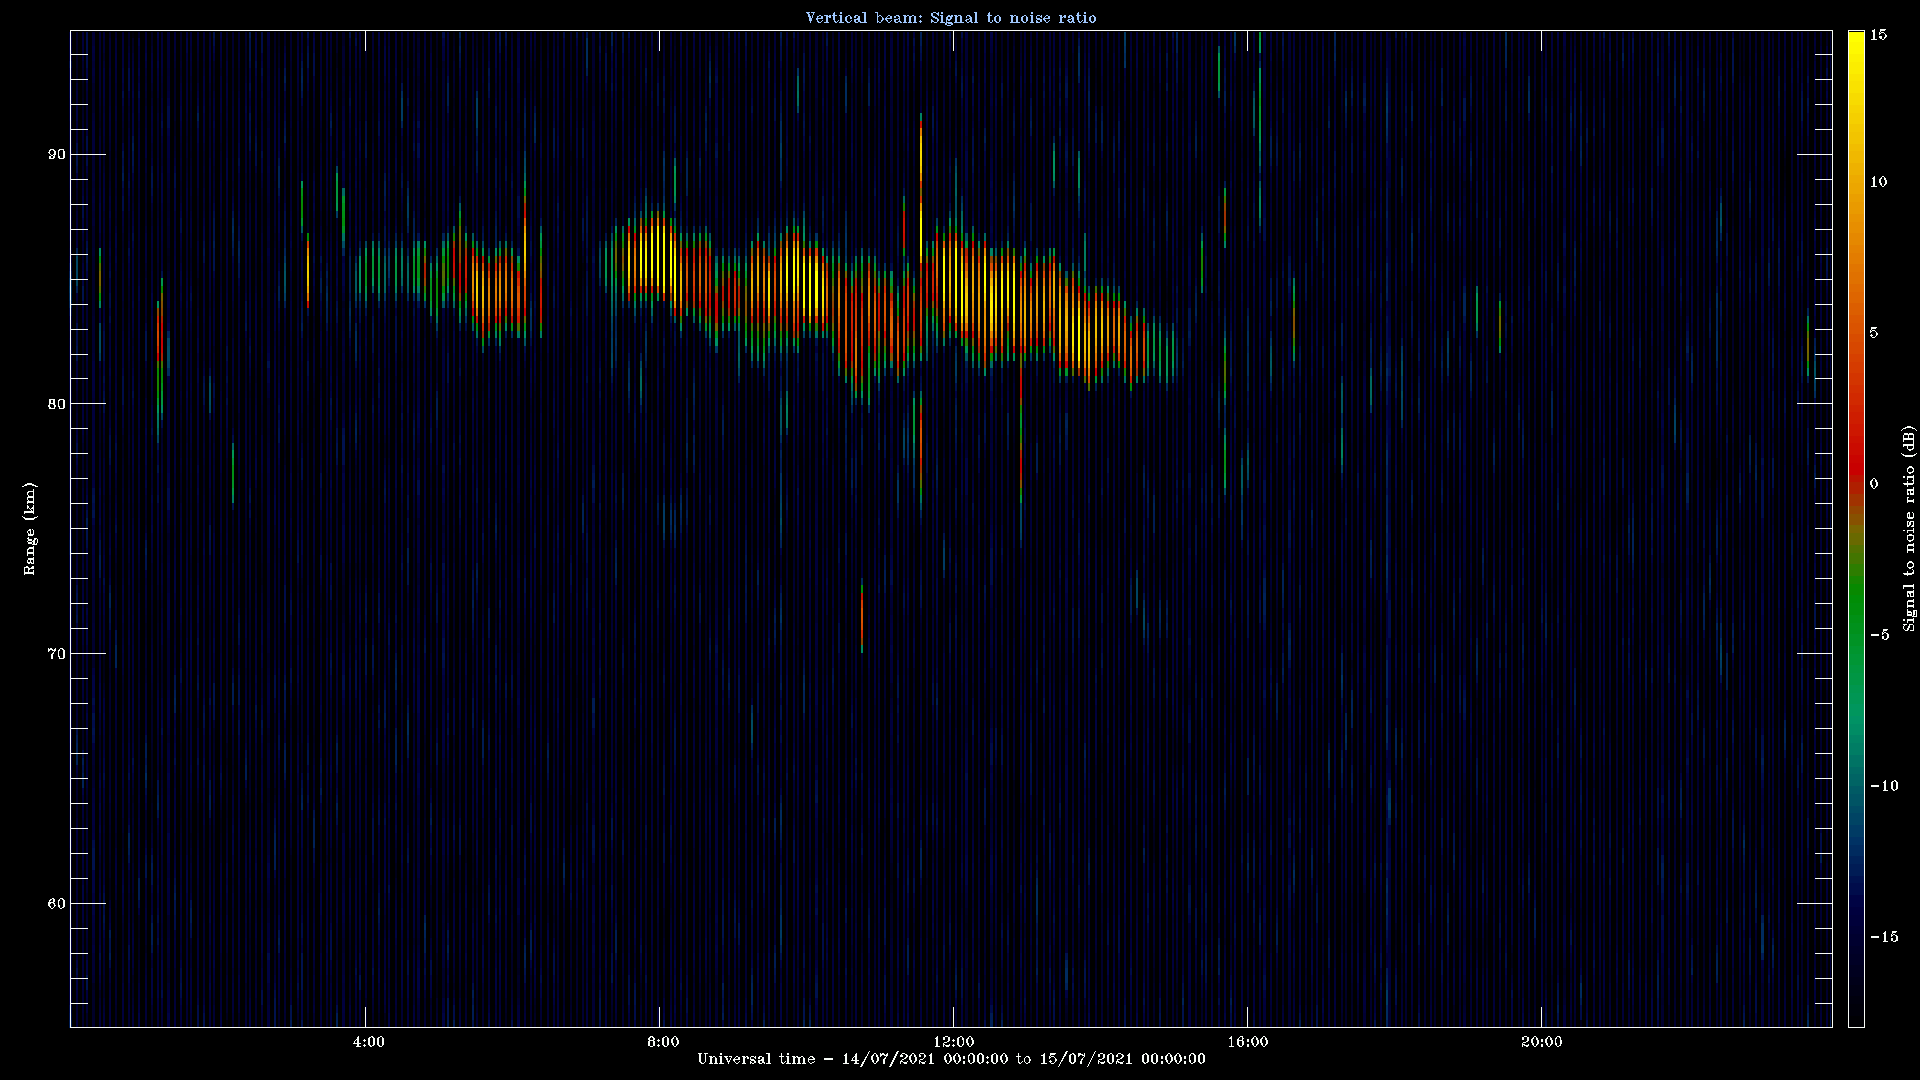Click the 70 km range axis label
Screen dimensions: 1920x1080
56,654
